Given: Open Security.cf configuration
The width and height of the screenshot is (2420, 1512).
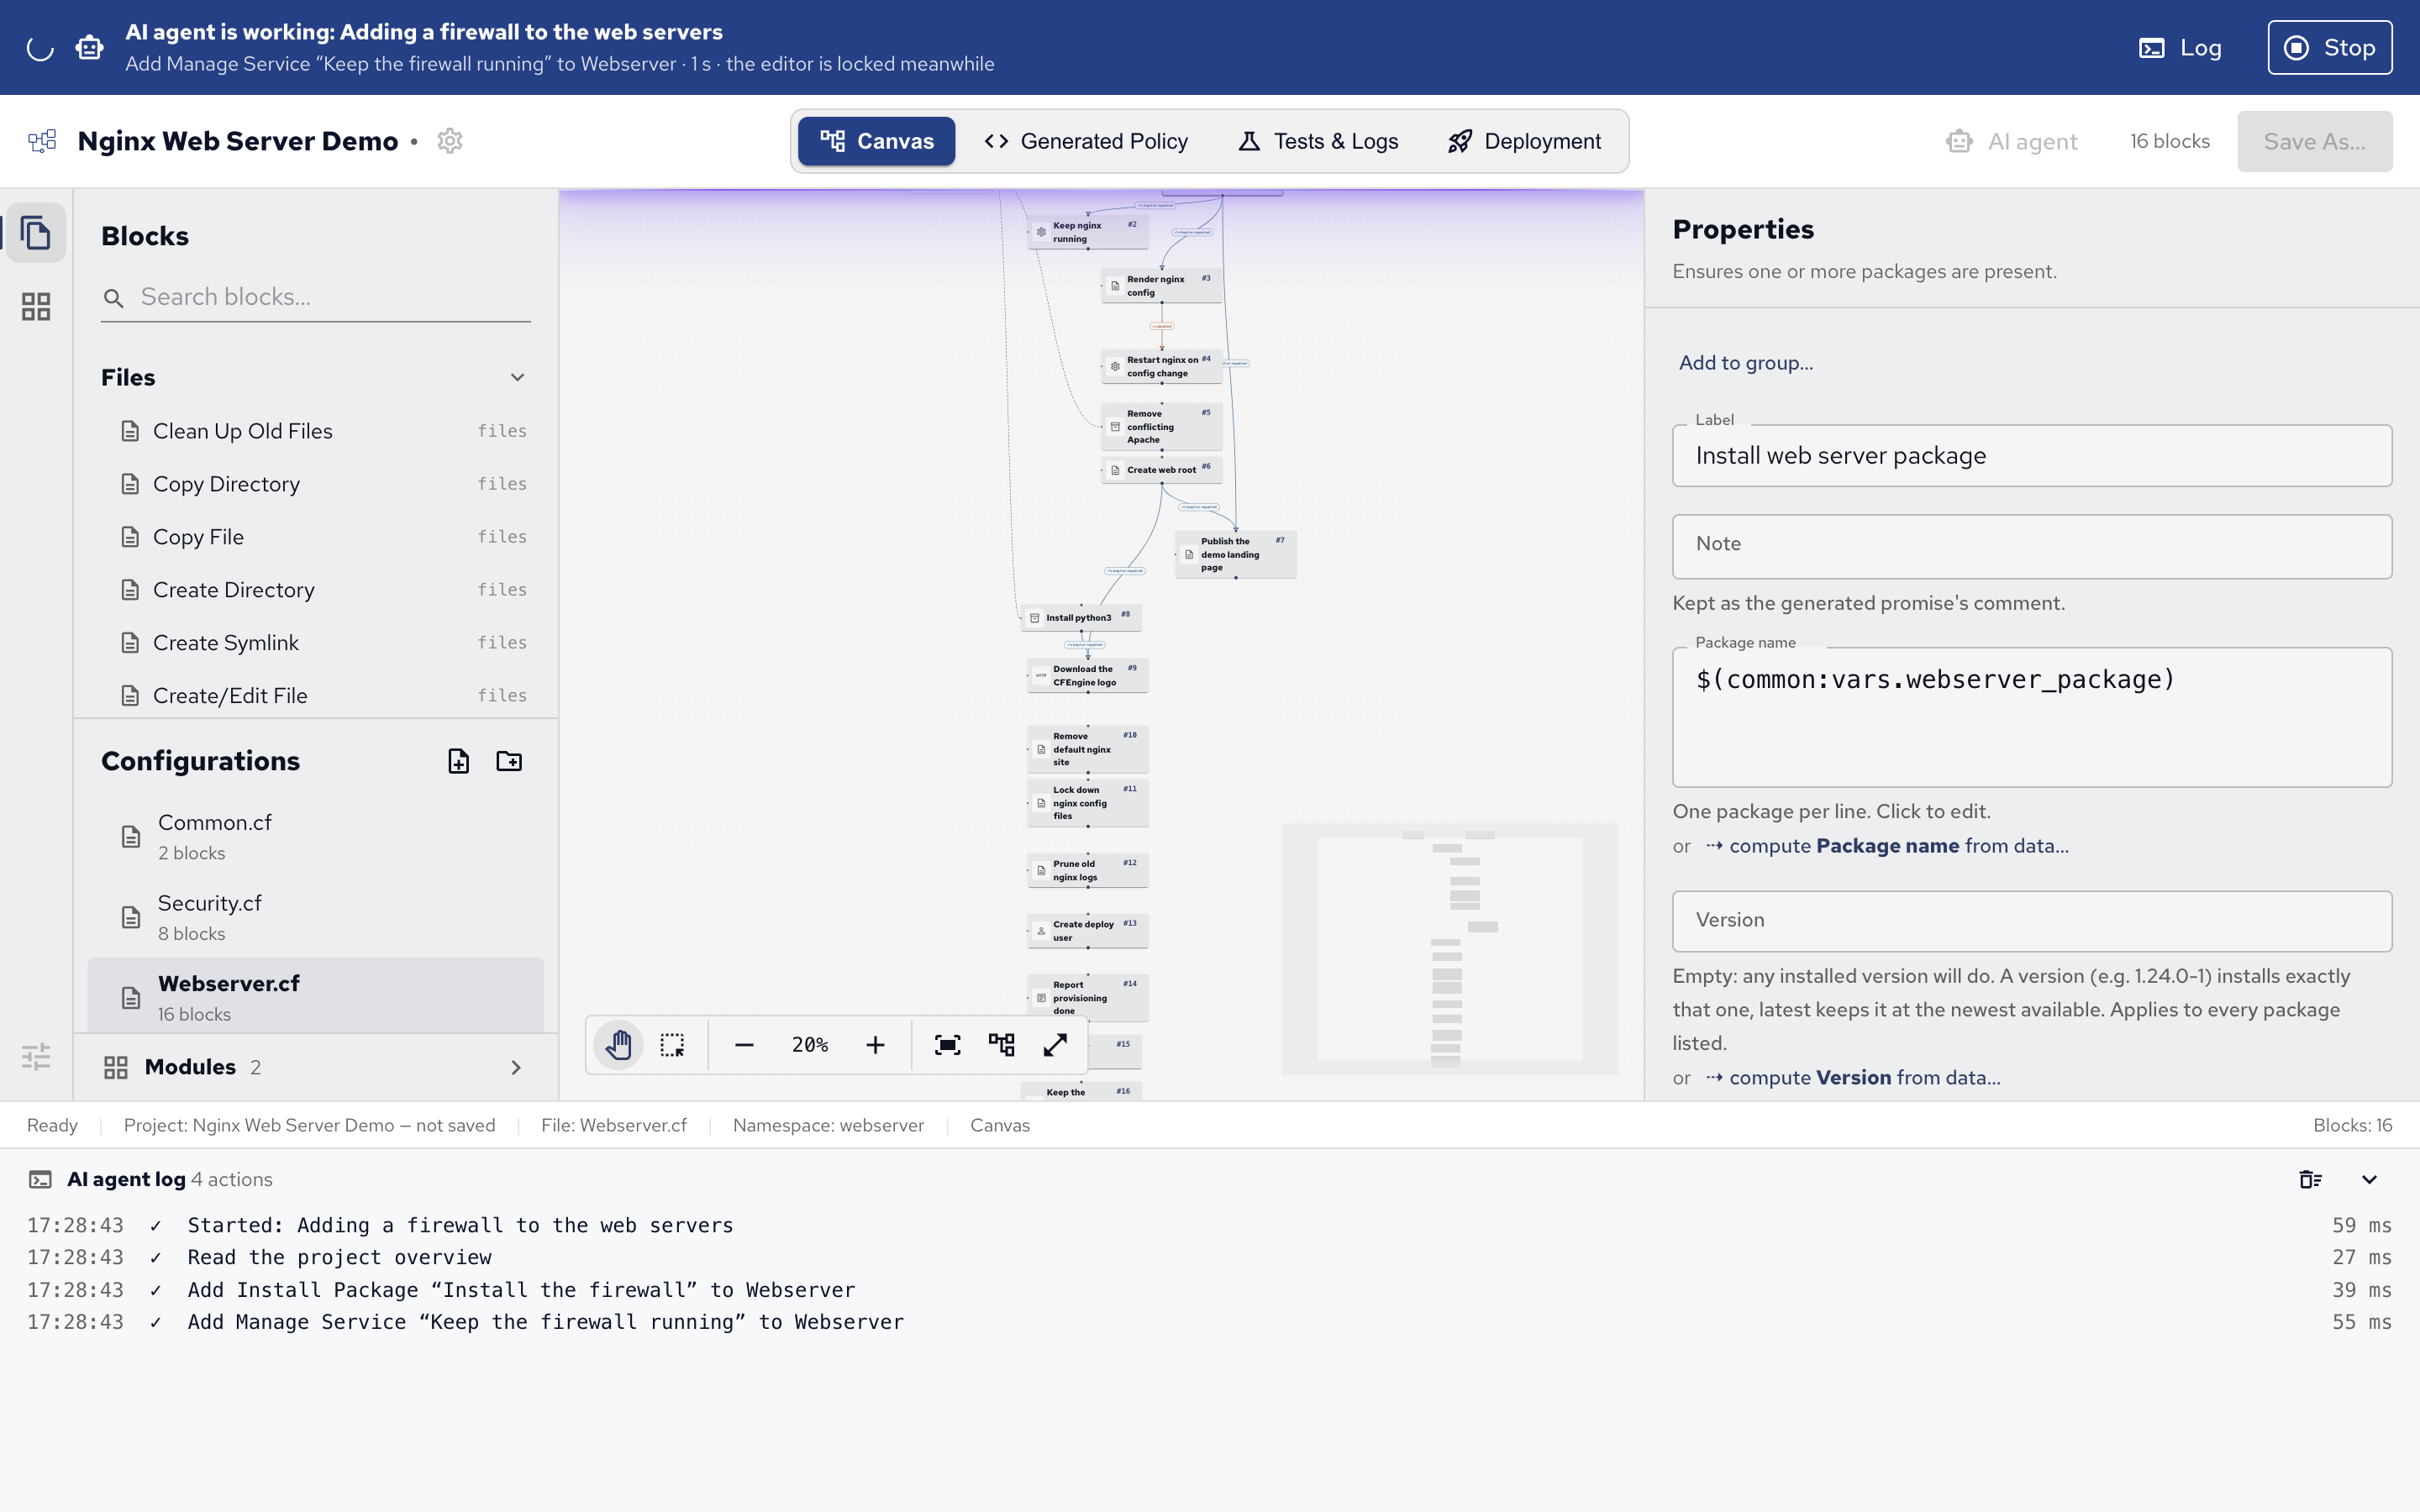Looking at the screenshot, I should point(315,917).
